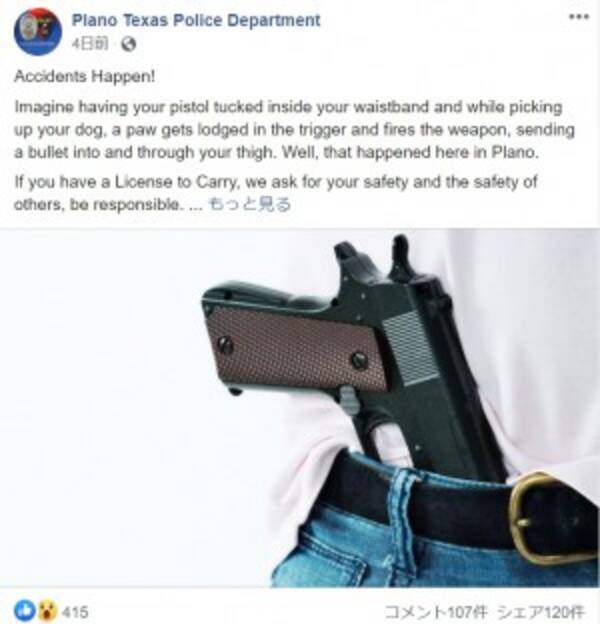Click the post paragraph about the dog paw
600x624 pixels.
294,130
